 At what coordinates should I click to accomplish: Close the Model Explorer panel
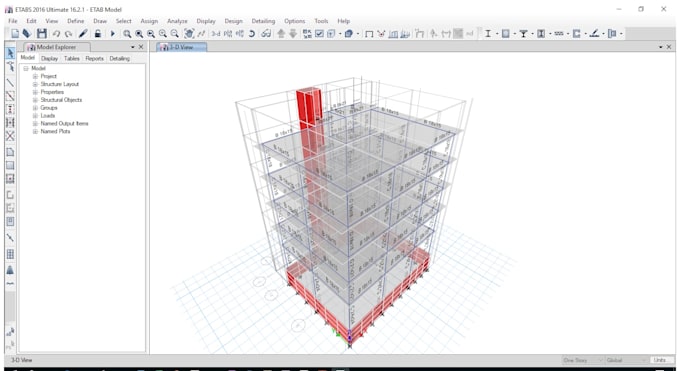tap(141, 47)
